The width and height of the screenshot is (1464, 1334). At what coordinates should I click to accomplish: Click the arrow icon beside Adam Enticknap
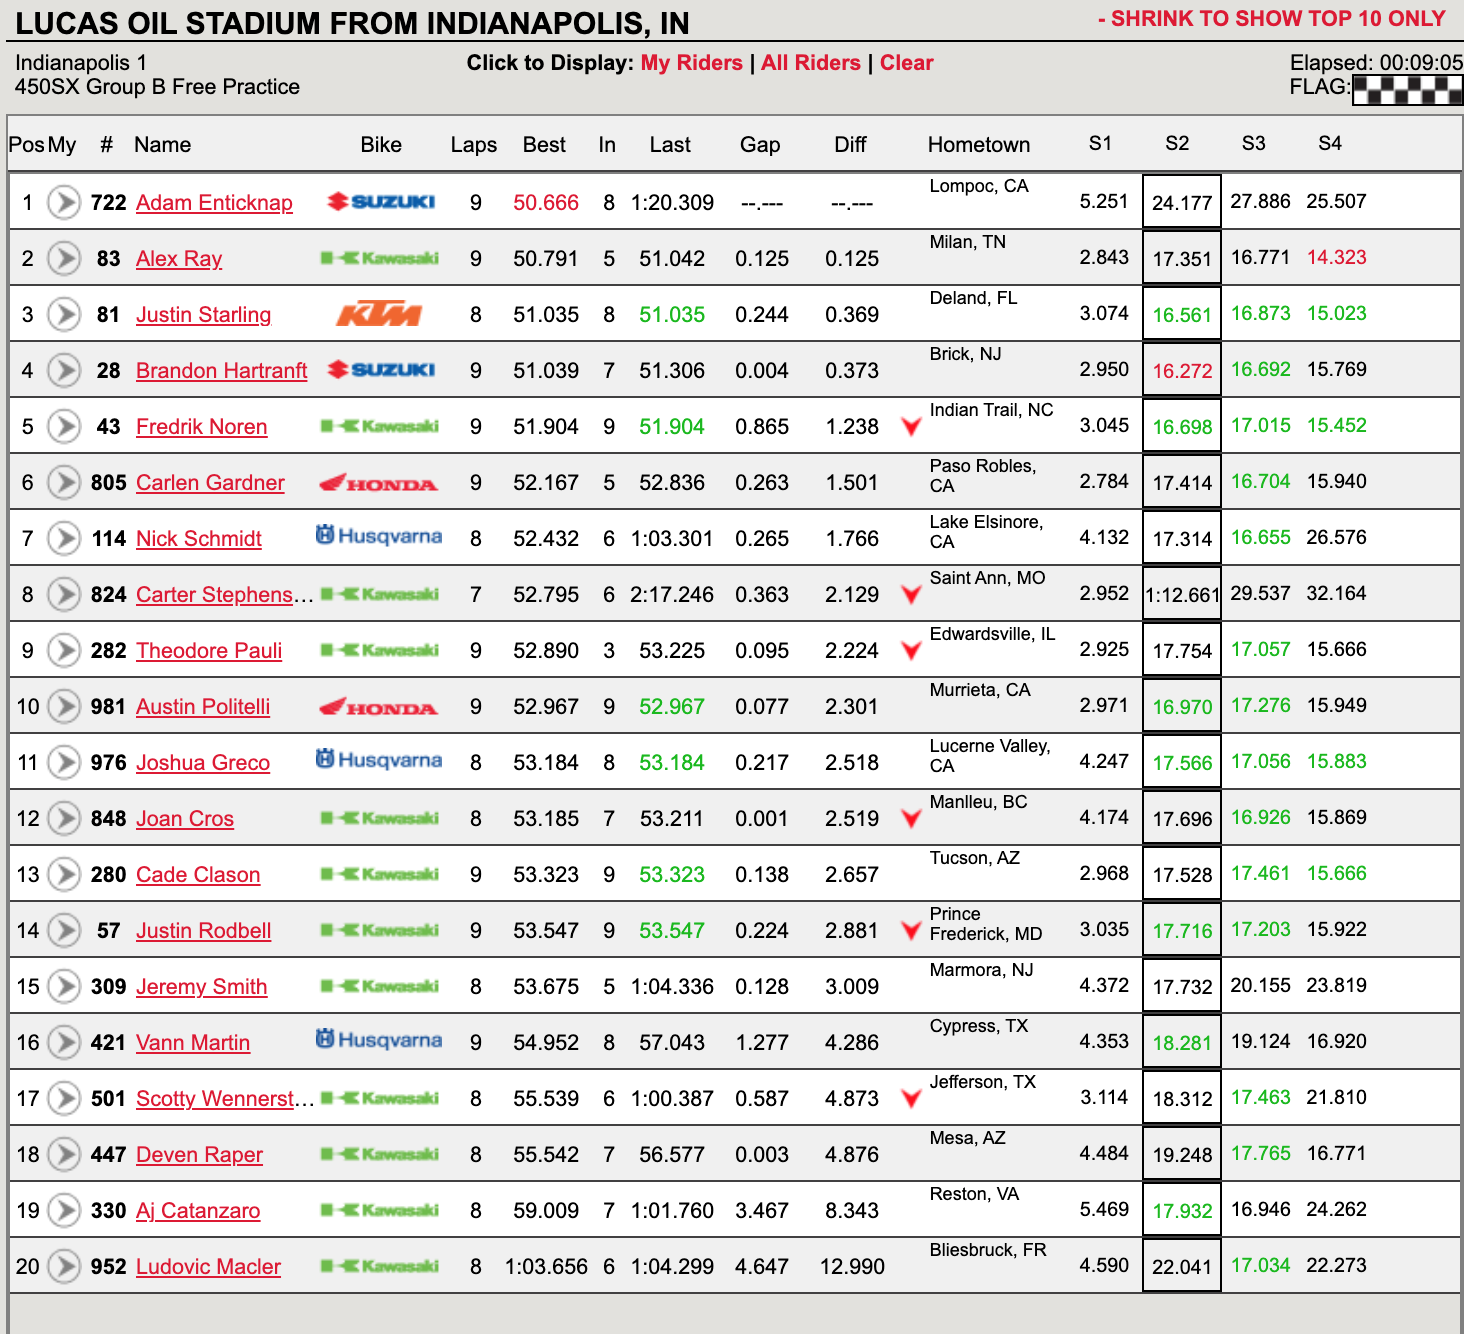[x=64, y=202]
